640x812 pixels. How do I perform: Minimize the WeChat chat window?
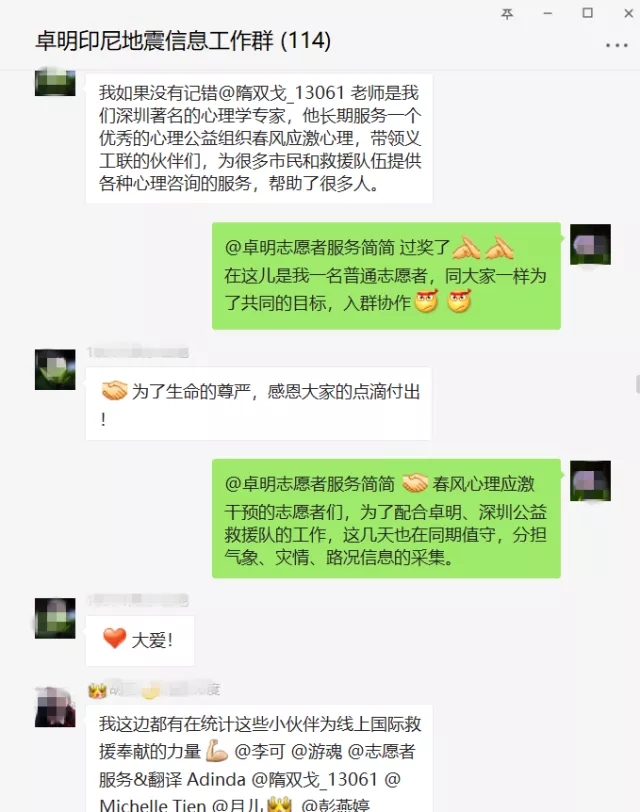547,13
